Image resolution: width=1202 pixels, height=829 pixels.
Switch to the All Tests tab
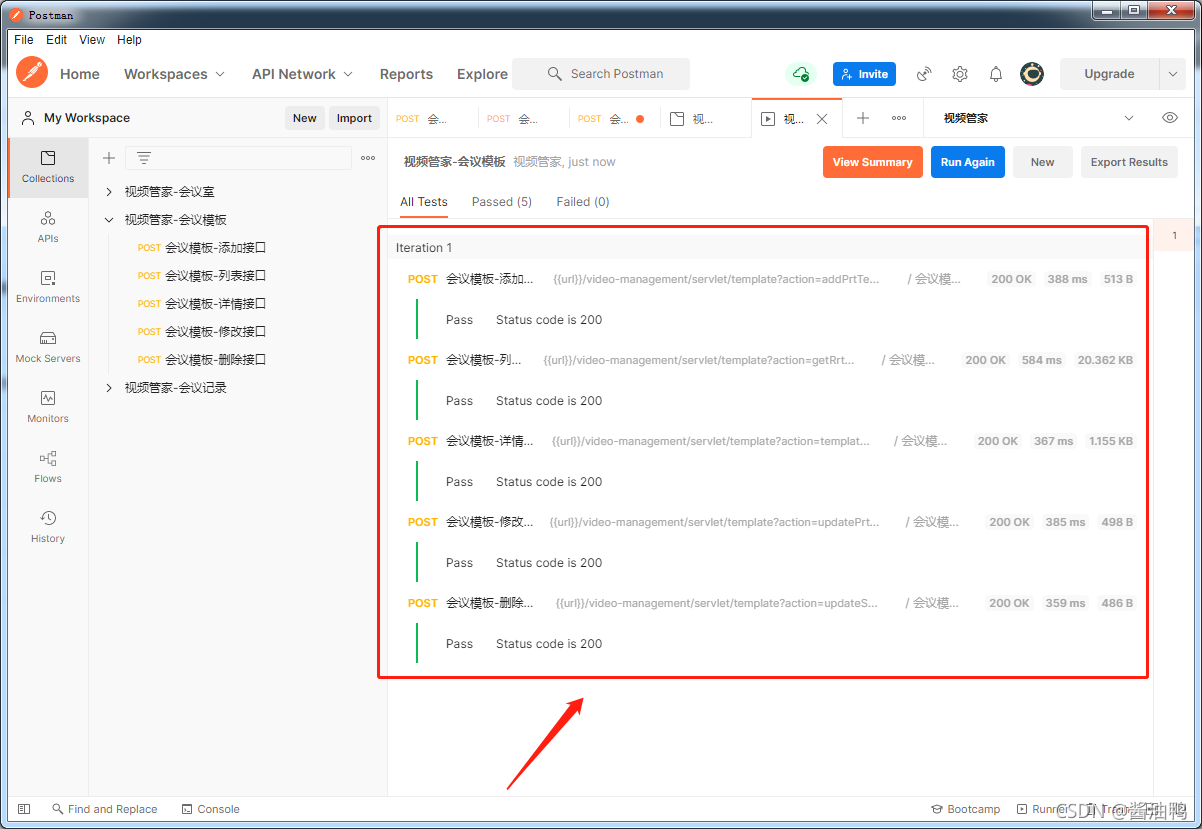click(424, 202)
